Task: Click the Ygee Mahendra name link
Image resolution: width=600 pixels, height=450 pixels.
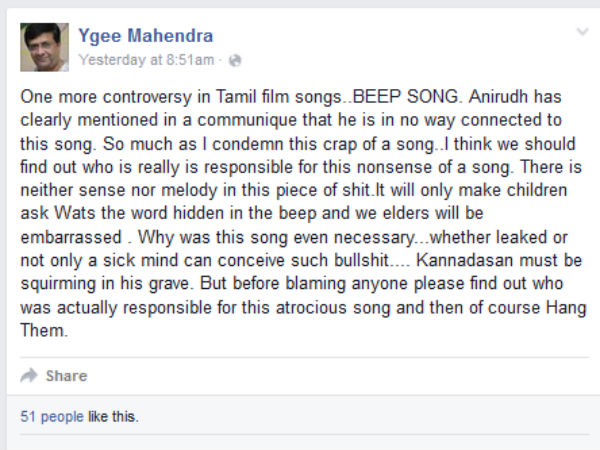Action: point(146,36)
